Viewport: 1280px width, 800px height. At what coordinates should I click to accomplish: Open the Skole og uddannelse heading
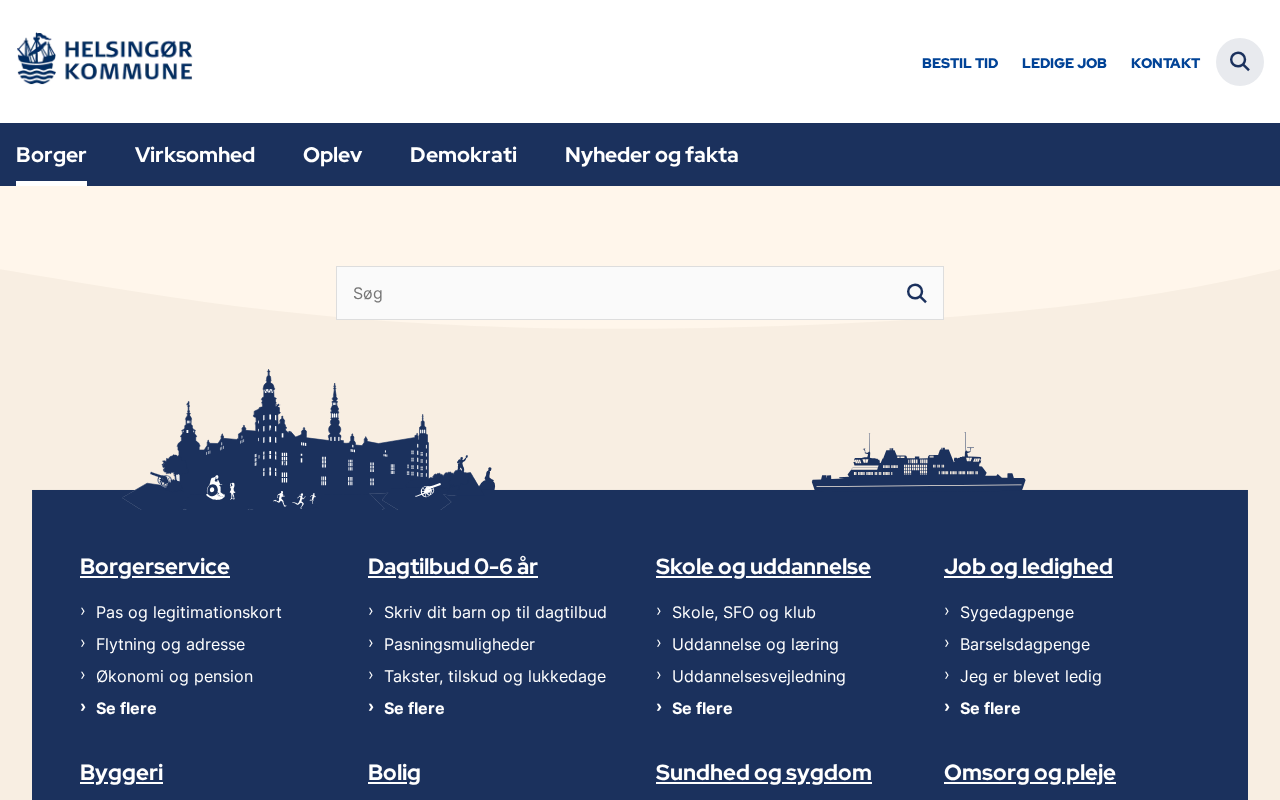coord(763,566)
